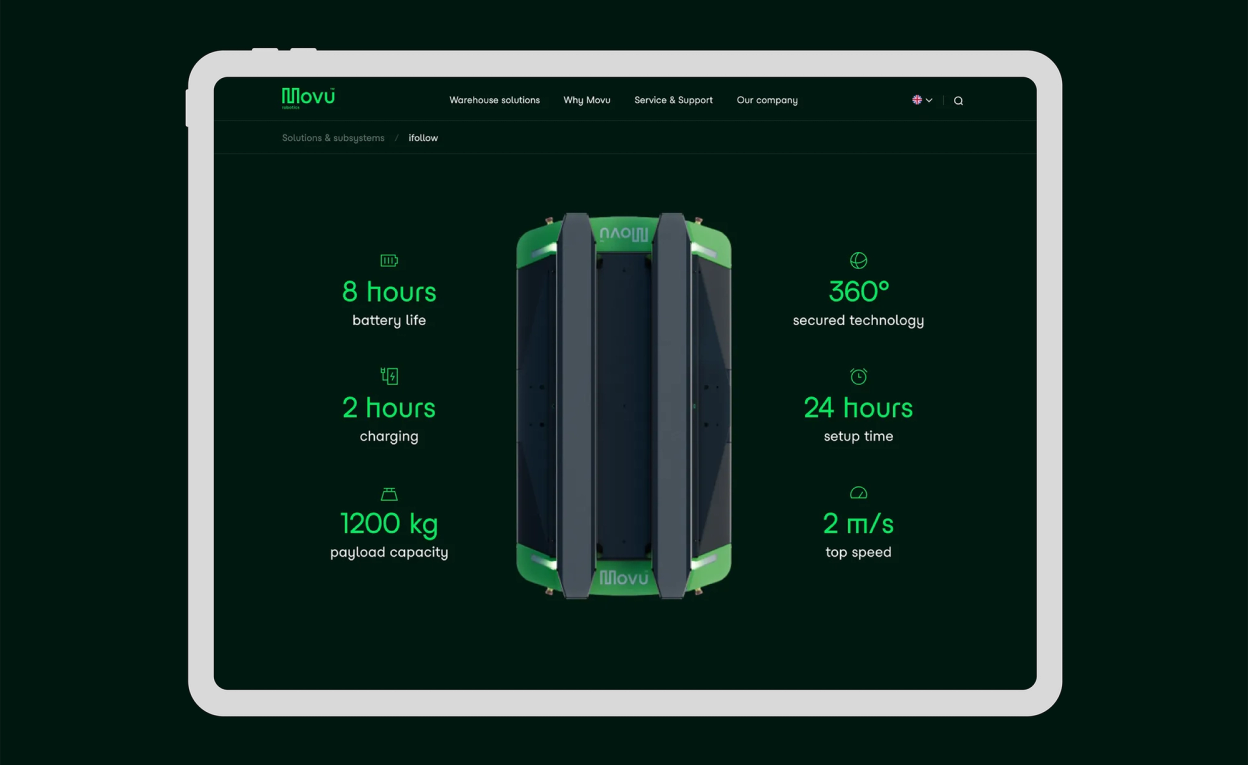This screenshot has height=765, width=1248.
Task: Click the "battery life" label
Action: point(389,321)
